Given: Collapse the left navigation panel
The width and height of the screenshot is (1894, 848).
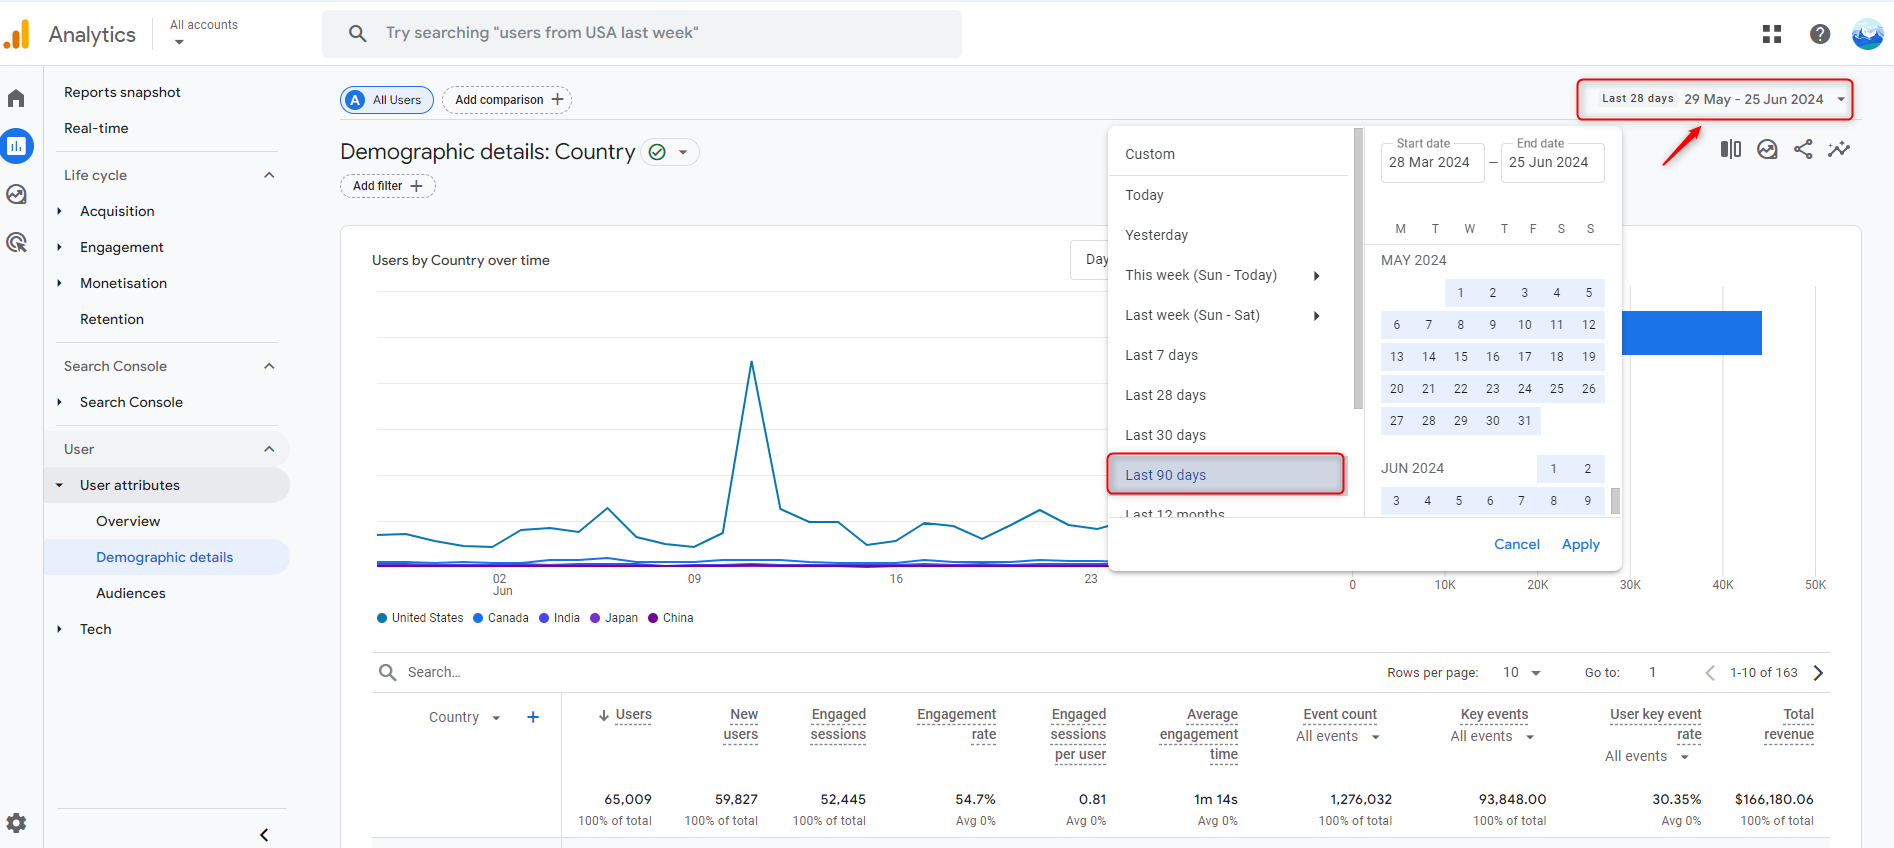Looking at the screenshot, I should pos(264,835).
